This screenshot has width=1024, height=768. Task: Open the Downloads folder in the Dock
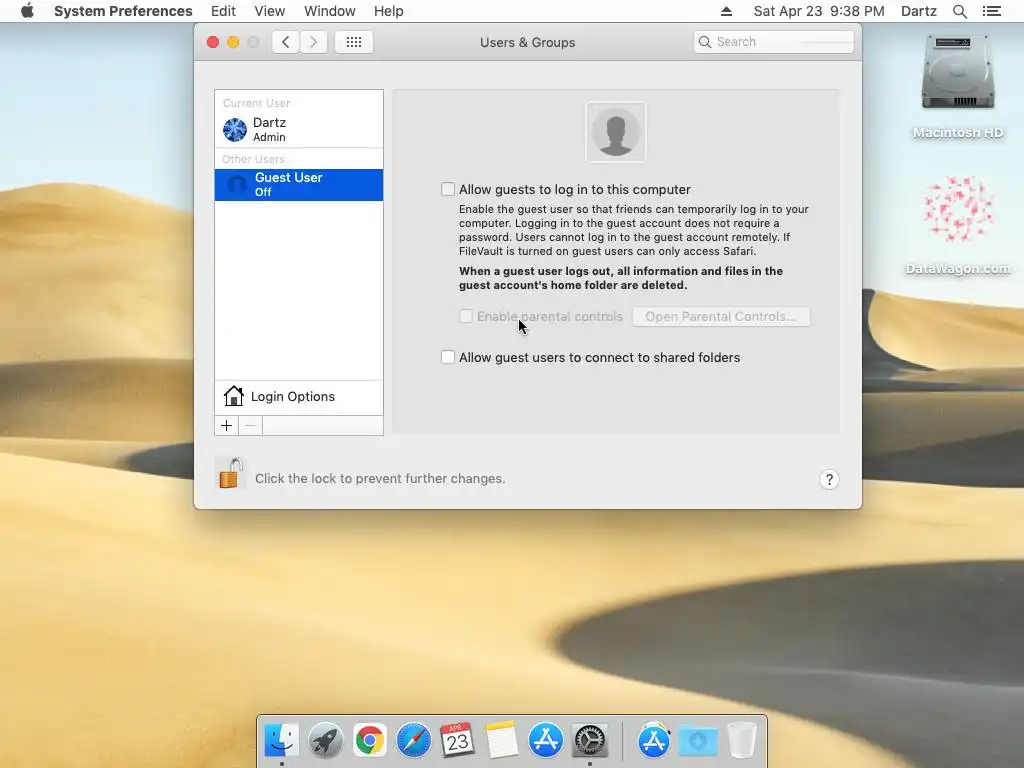(697, 741)
